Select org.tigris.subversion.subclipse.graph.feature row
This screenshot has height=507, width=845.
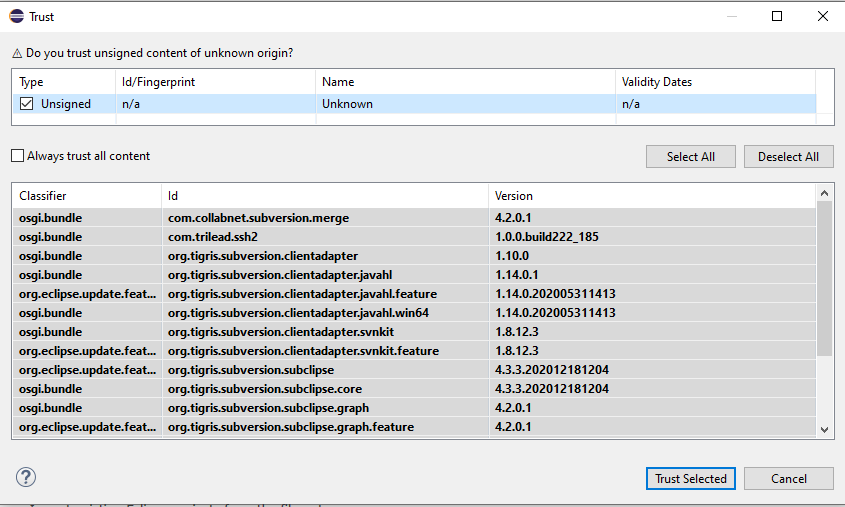tap(414, 427)
